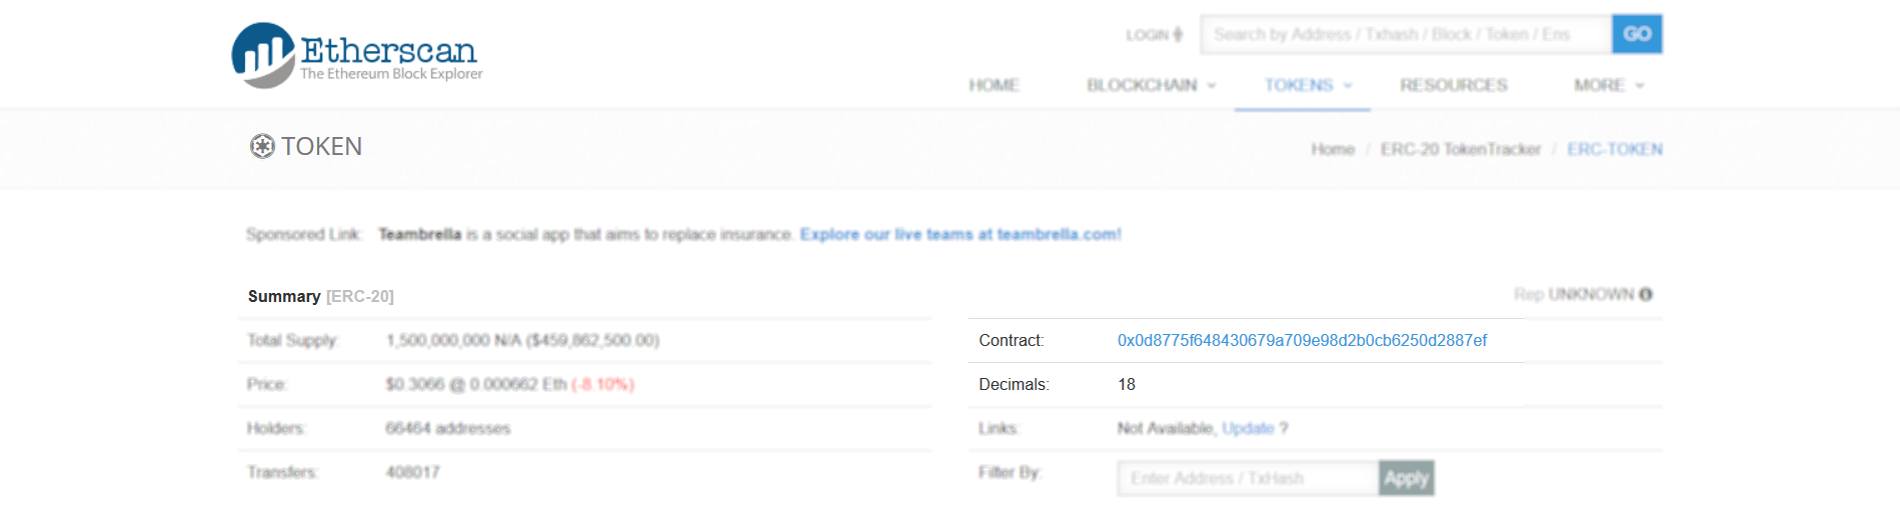Image resolution: width=1900 pixels, height=511 pixels.
Task: Click the Ethereum icon beside LOGIN
Action: pos(1178,35)
